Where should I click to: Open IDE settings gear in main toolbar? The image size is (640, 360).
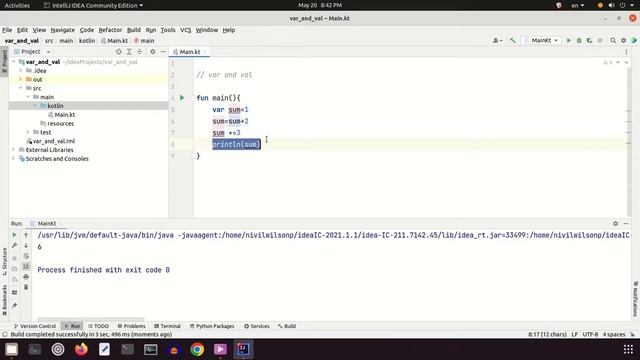tap(623, 40)
